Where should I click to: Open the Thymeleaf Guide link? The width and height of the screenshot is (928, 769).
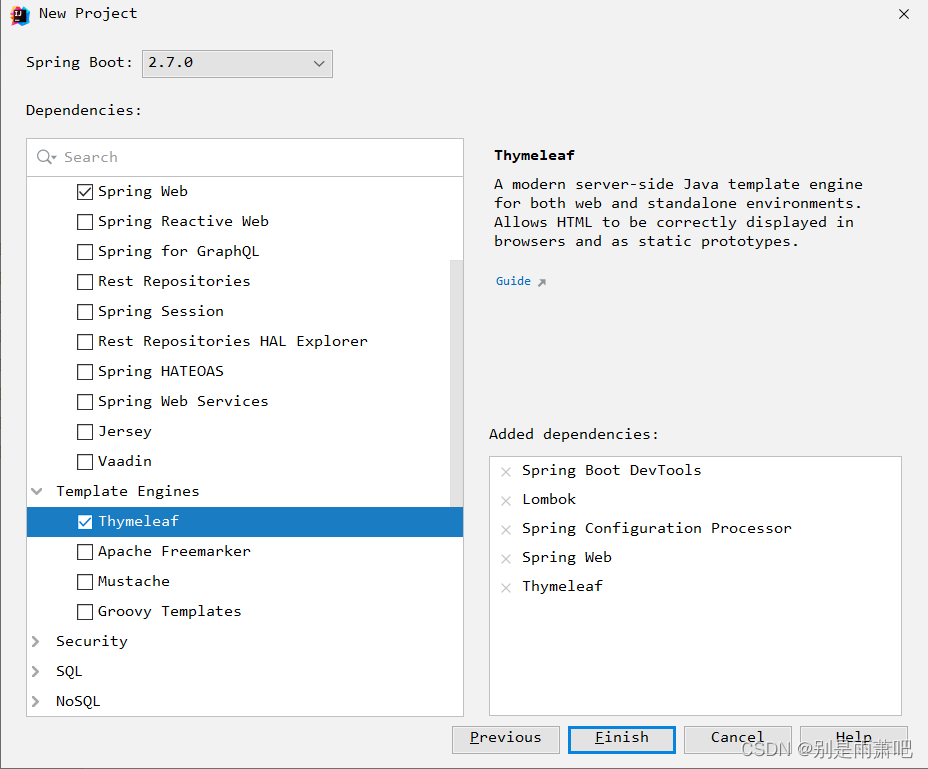coord(513,281)
